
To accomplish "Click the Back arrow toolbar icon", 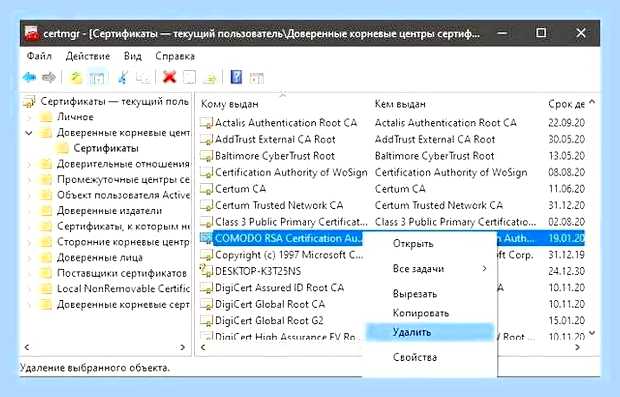I will [x=30, y=77].
